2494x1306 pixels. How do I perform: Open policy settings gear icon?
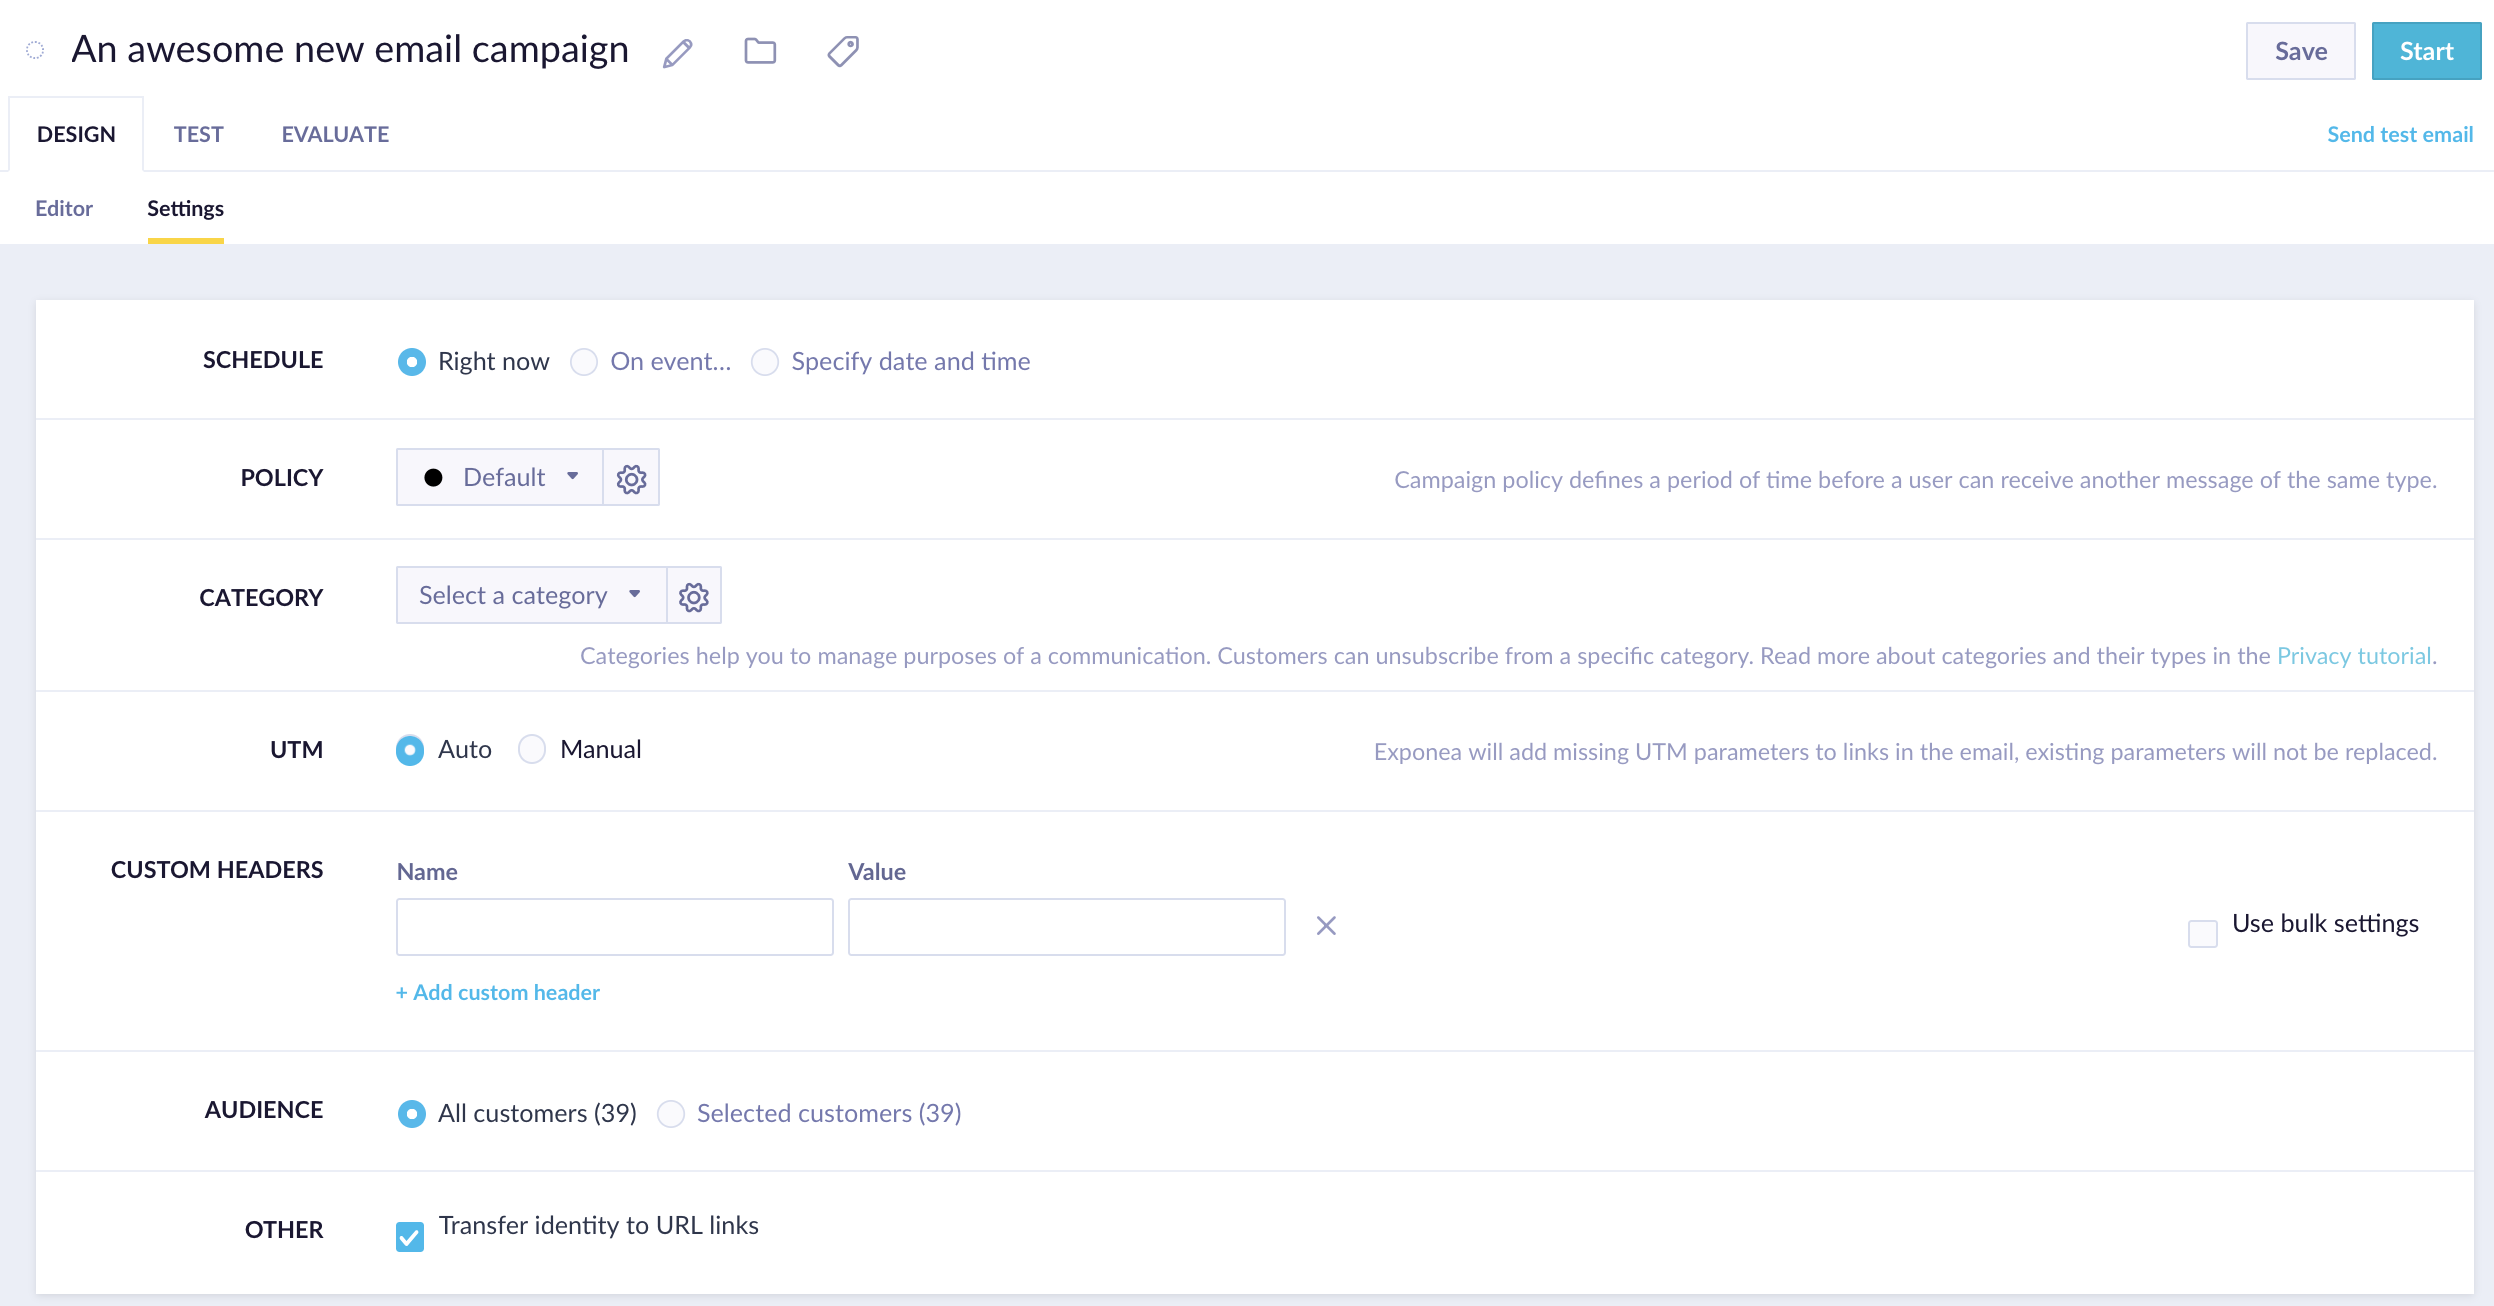tap(631, 478)
